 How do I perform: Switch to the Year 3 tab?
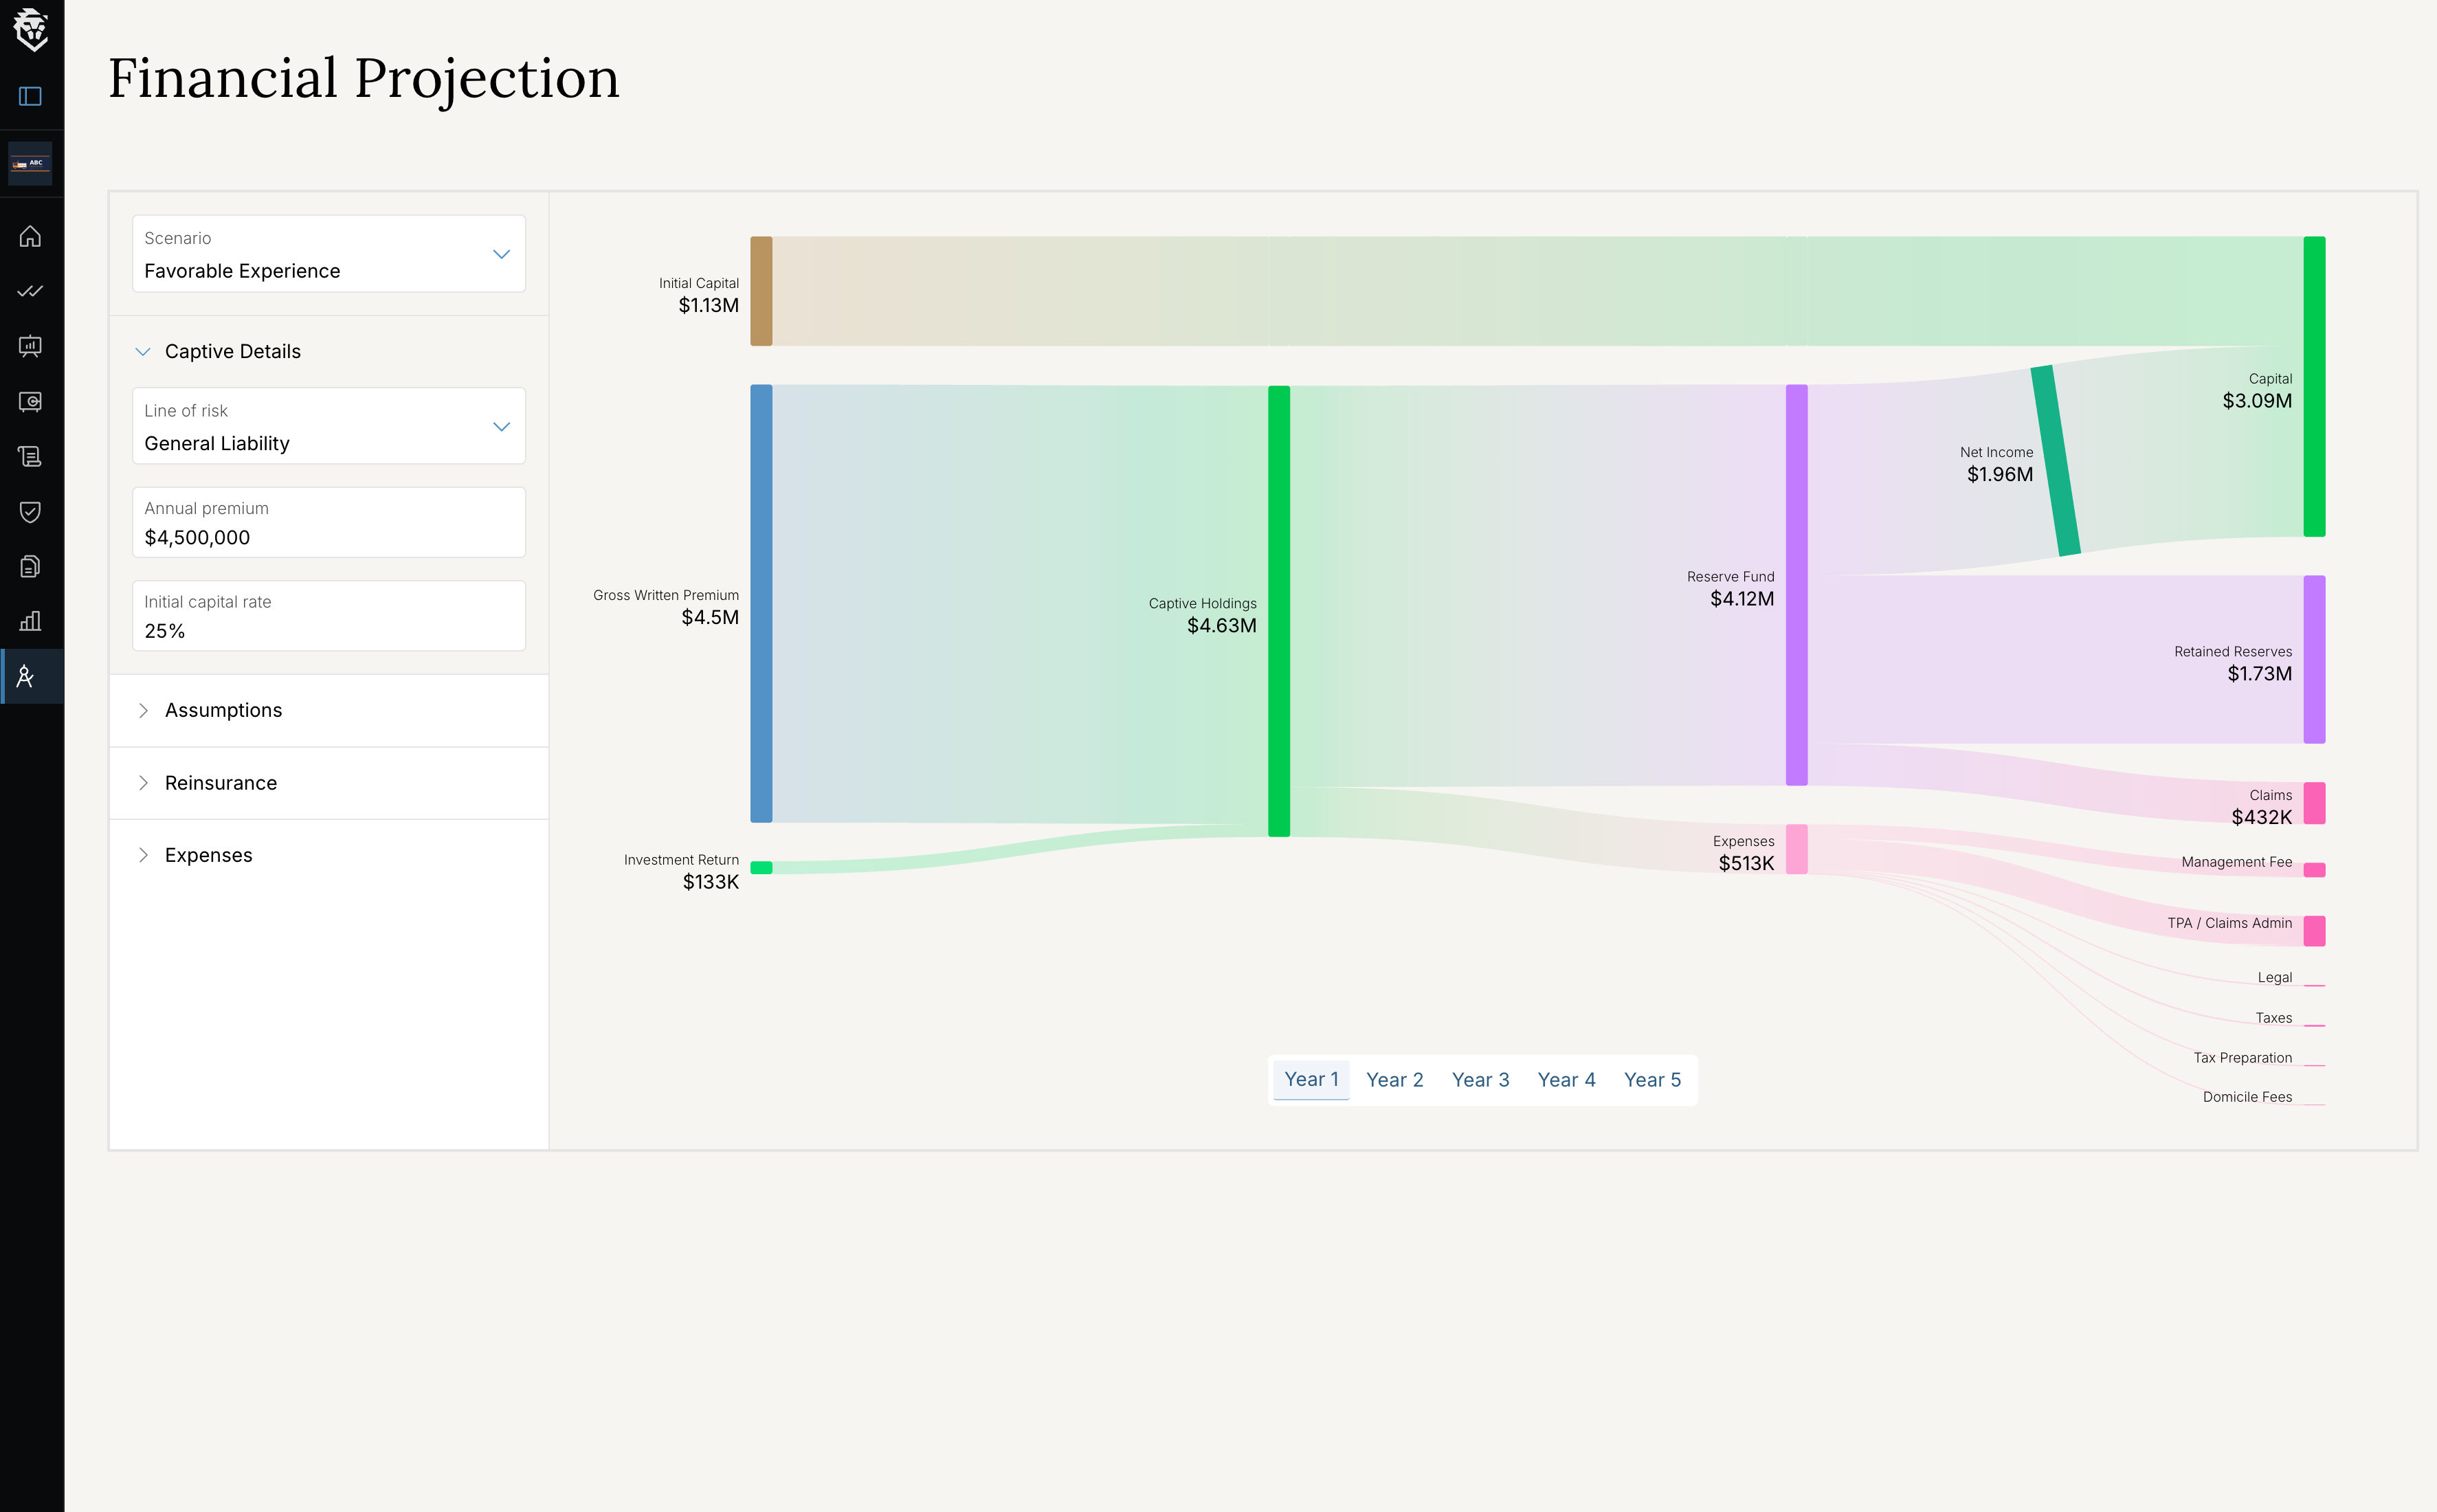(1480, 1080)
